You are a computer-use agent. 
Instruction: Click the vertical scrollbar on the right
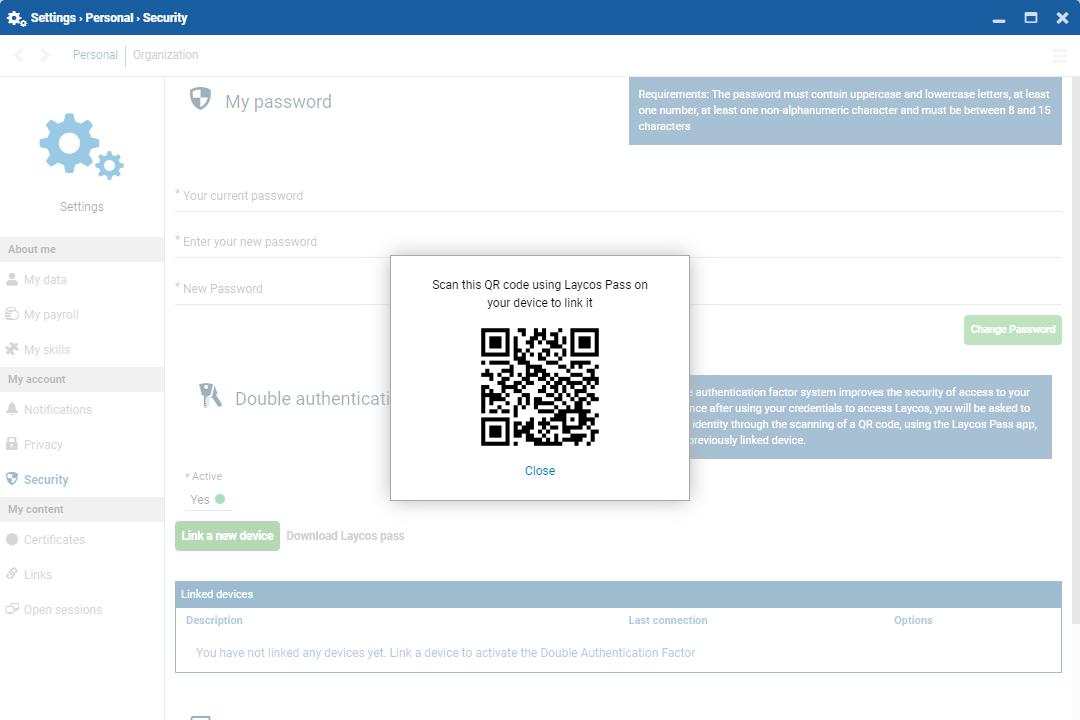coord(1075,351)
